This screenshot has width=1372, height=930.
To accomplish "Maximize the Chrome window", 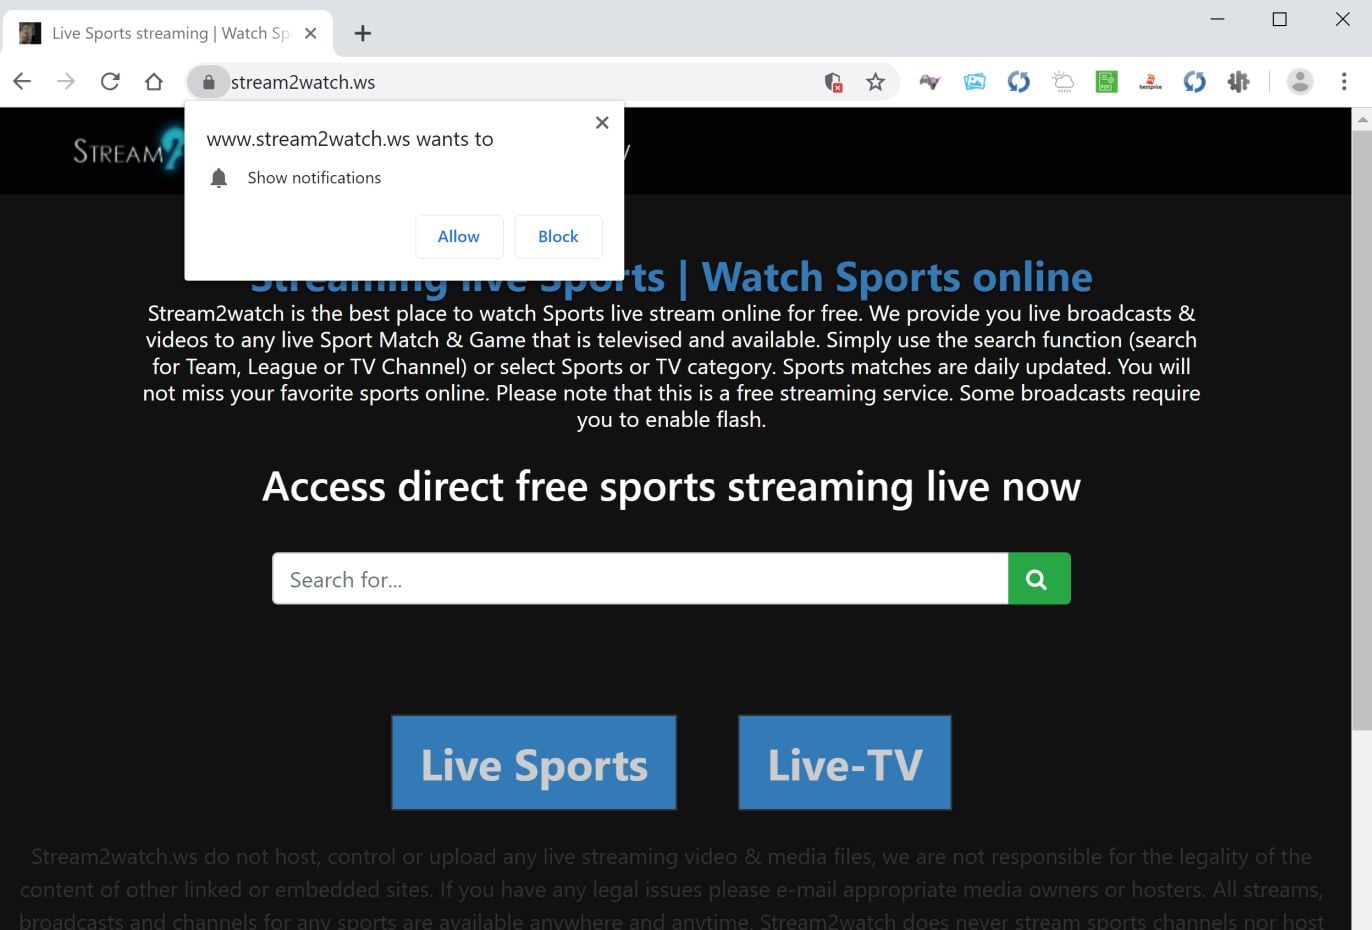I will 1279,20.
